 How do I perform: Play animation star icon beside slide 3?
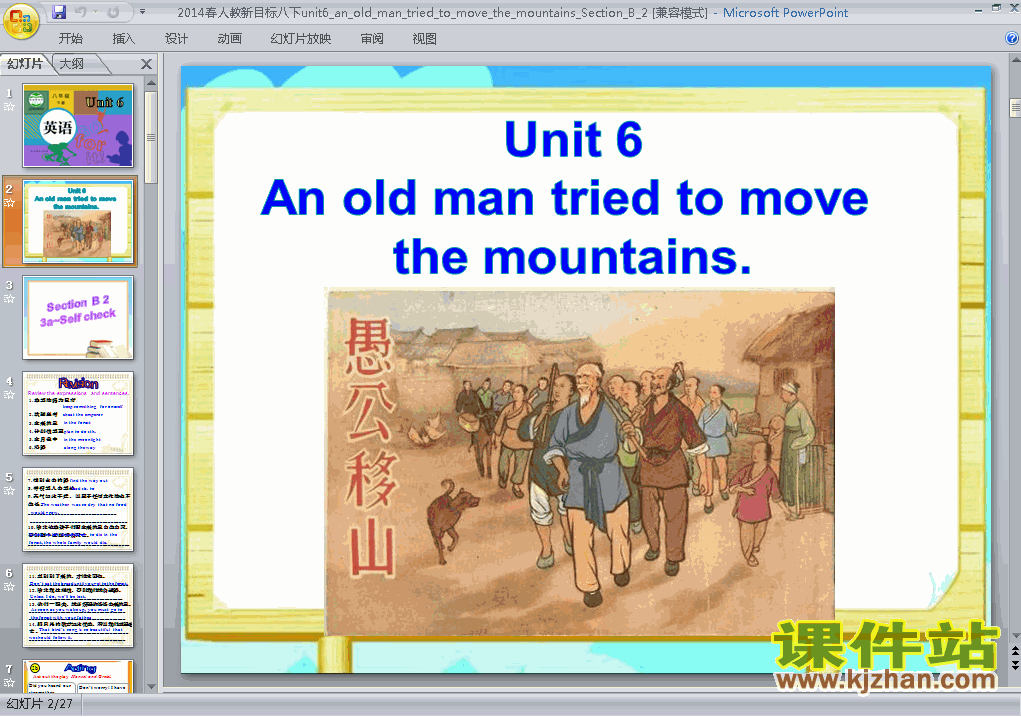(9, 299)
